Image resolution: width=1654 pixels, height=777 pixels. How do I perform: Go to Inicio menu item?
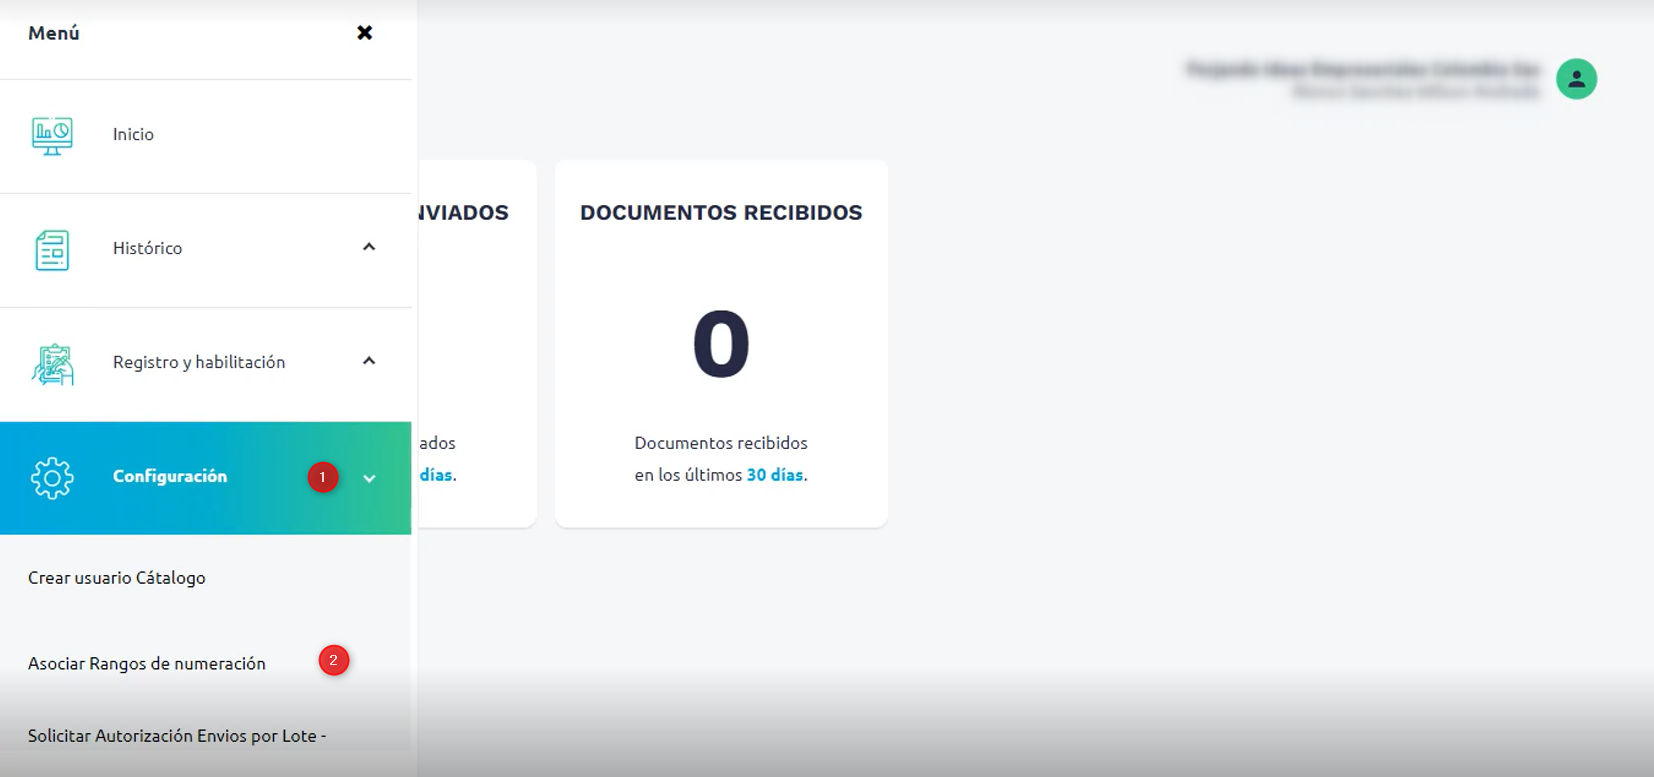click(x=133, y=134)
